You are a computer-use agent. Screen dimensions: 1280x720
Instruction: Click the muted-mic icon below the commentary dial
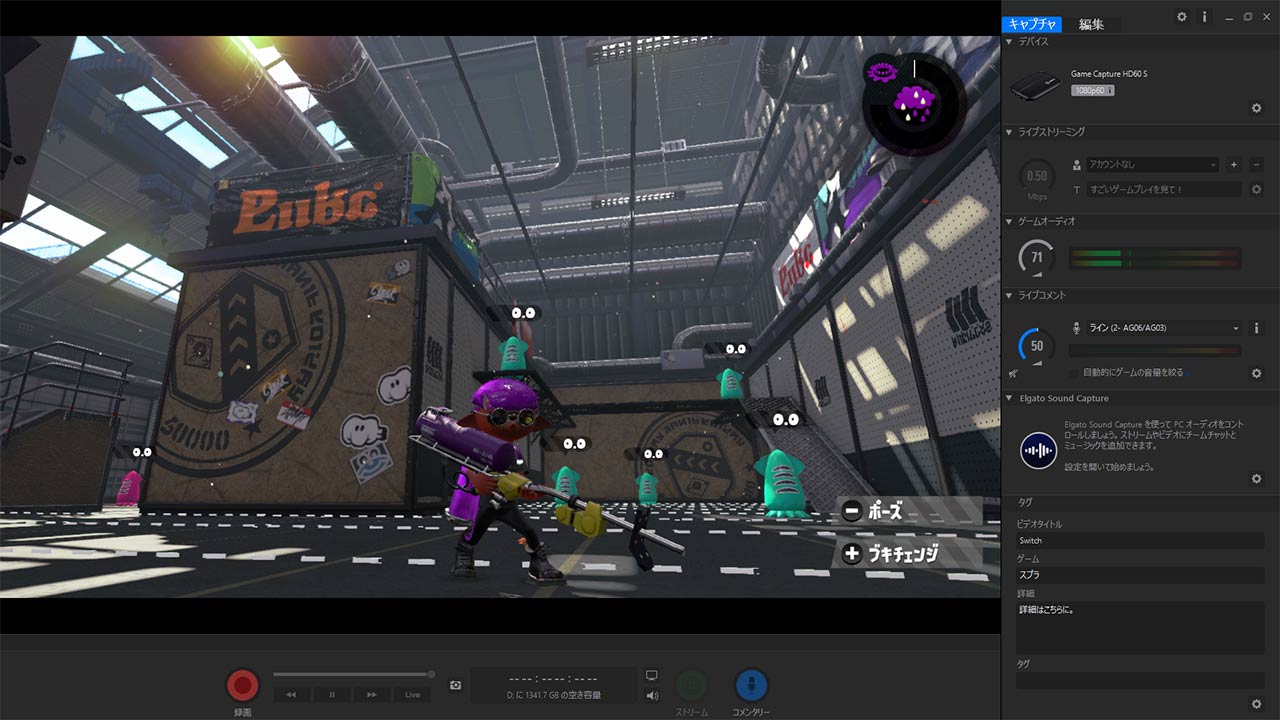1015,373
